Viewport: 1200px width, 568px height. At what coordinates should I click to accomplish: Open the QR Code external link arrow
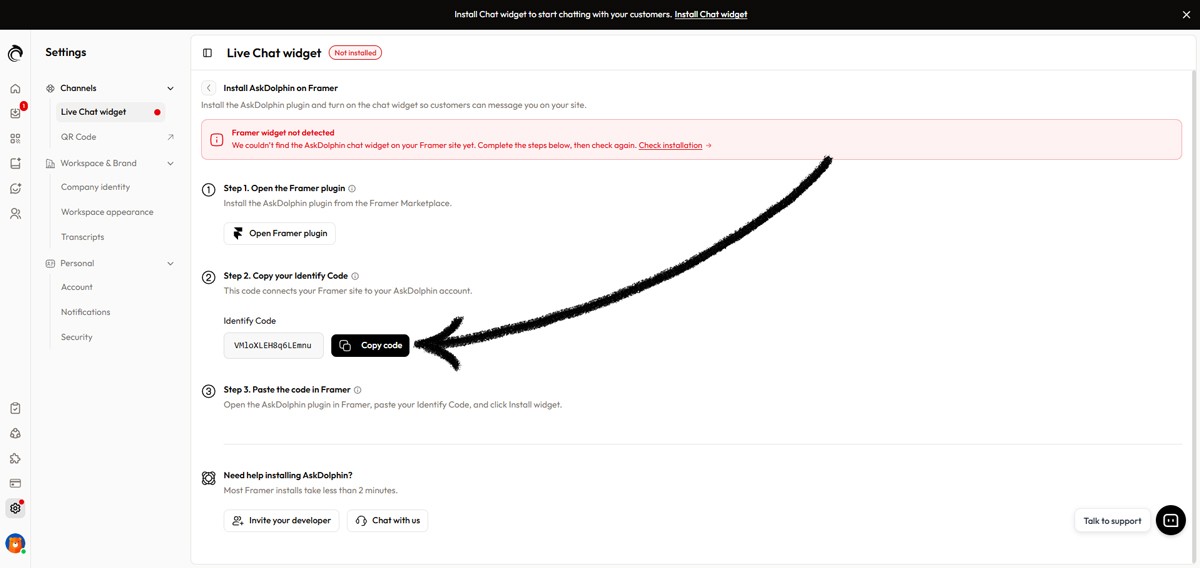[170, 137]
